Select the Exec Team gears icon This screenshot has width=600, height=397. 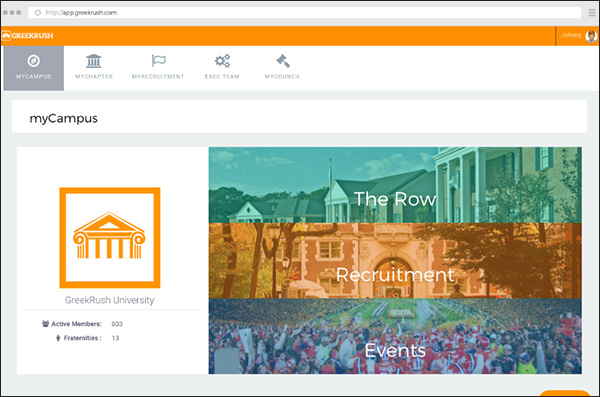point(222,61)
